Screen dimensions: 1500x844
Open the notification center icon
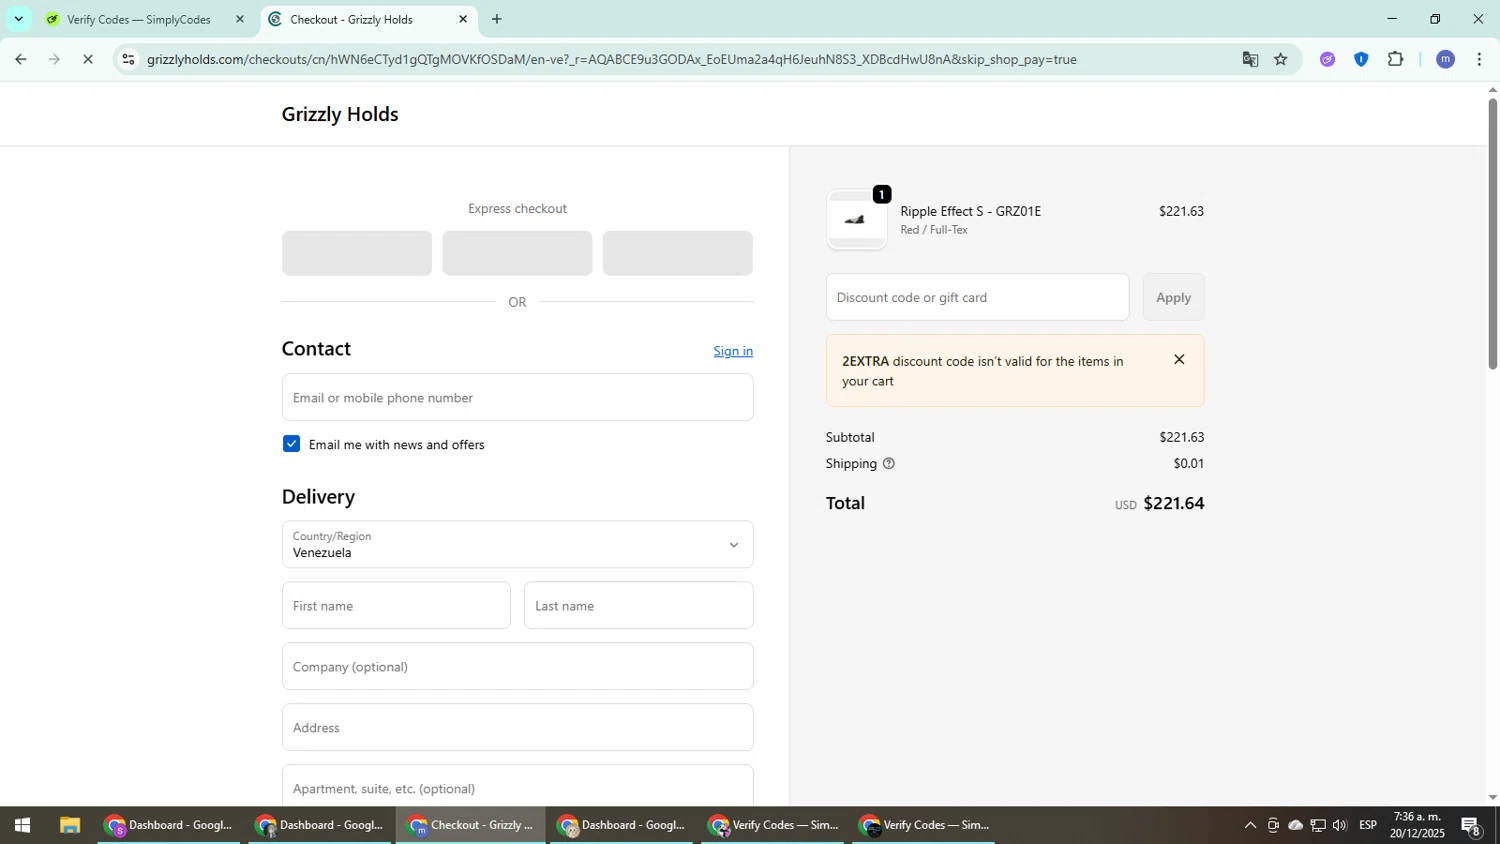[1472, 826]
